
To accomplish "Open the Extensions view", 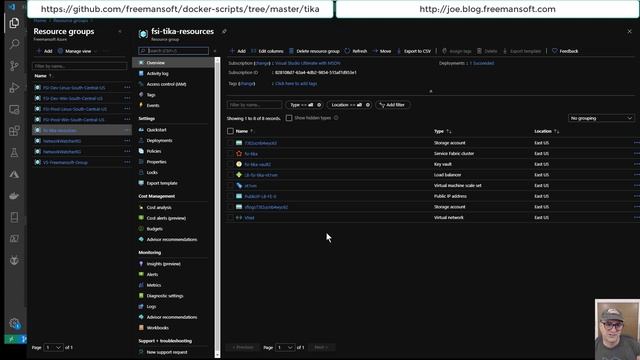I will 14,131.
